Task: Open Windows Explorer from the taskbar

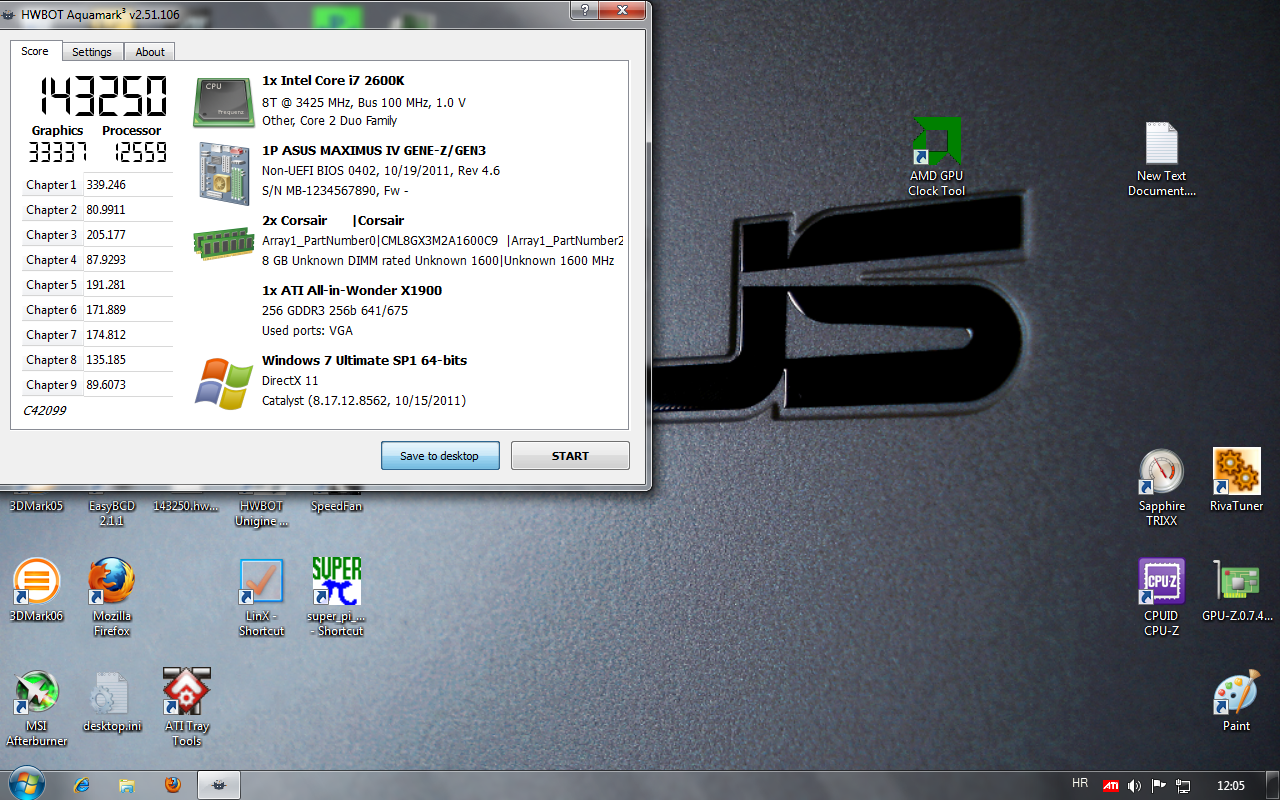Action: [x=127, y=785]
